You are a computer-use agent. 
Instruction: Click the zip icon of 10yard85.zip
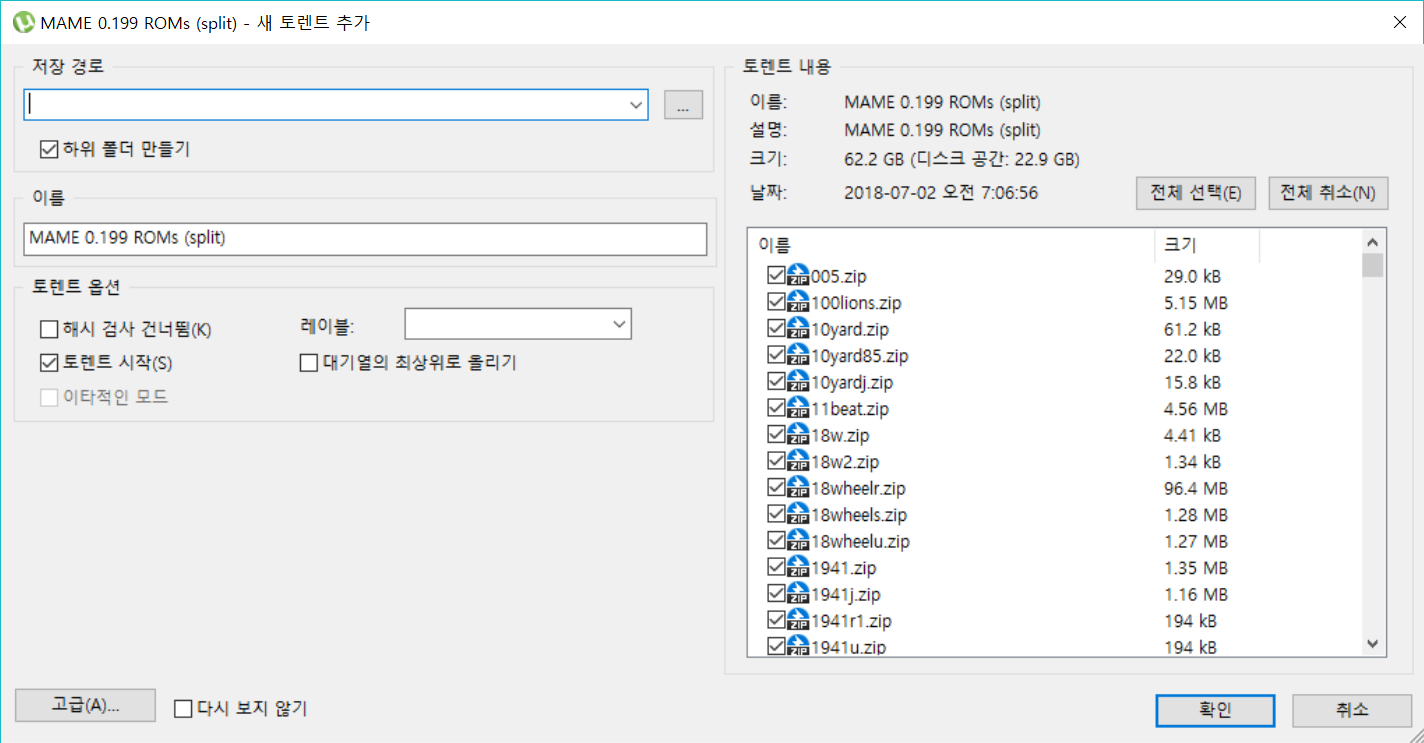[x=798, y=355]
